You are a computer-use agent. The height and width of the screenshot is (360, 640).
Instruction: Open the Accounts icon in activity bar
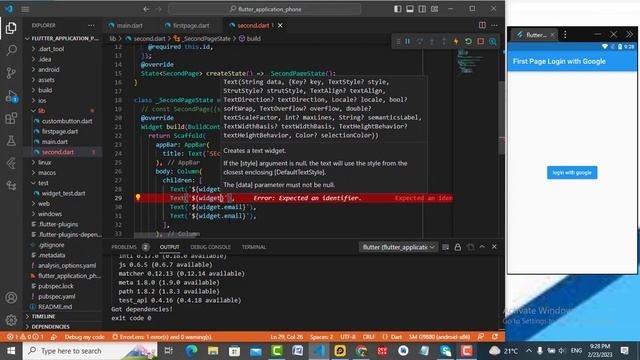[11, 298]
